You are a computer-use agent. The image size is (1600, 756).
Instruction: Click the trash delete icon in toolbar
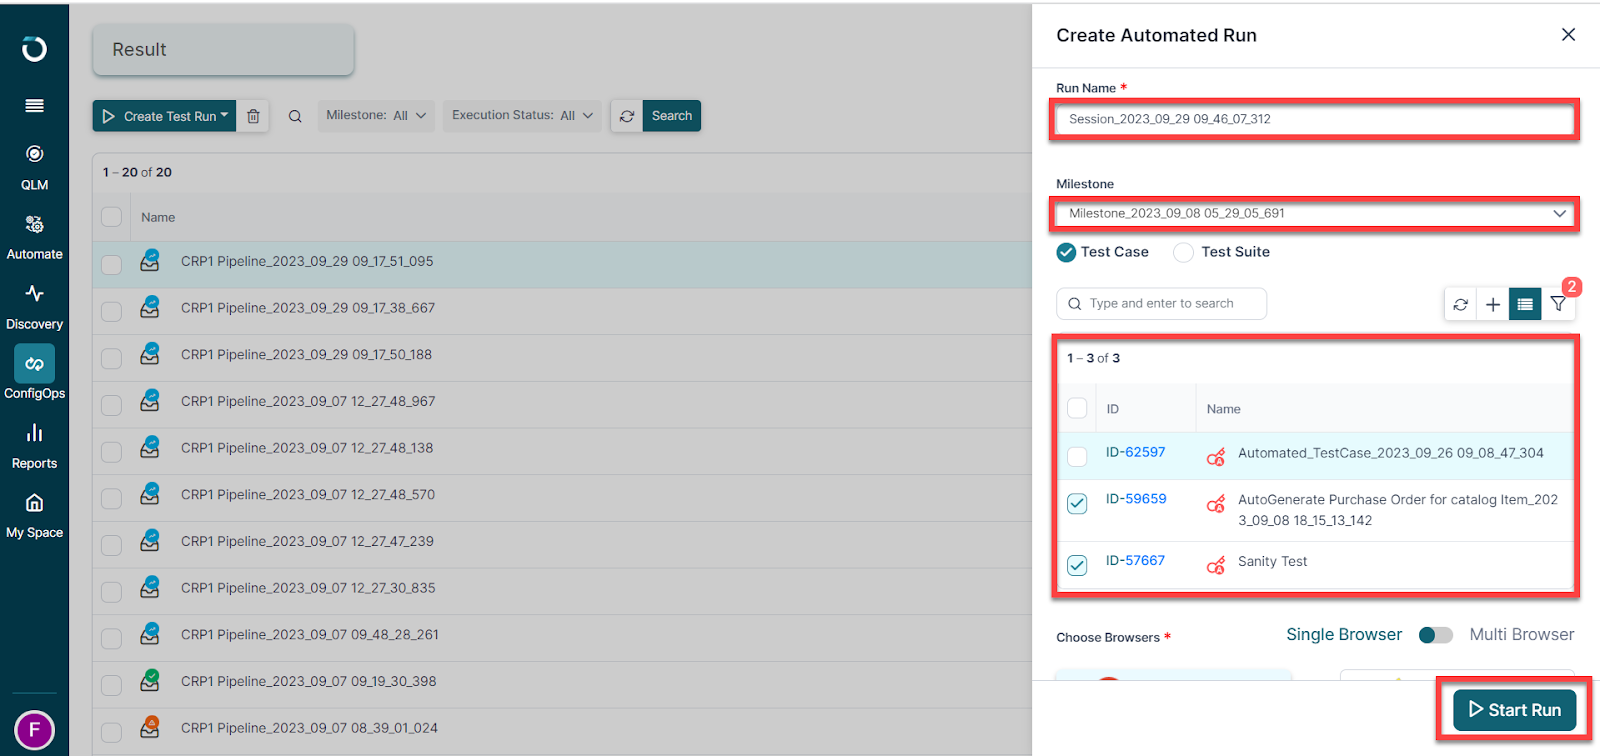point(254,116)
